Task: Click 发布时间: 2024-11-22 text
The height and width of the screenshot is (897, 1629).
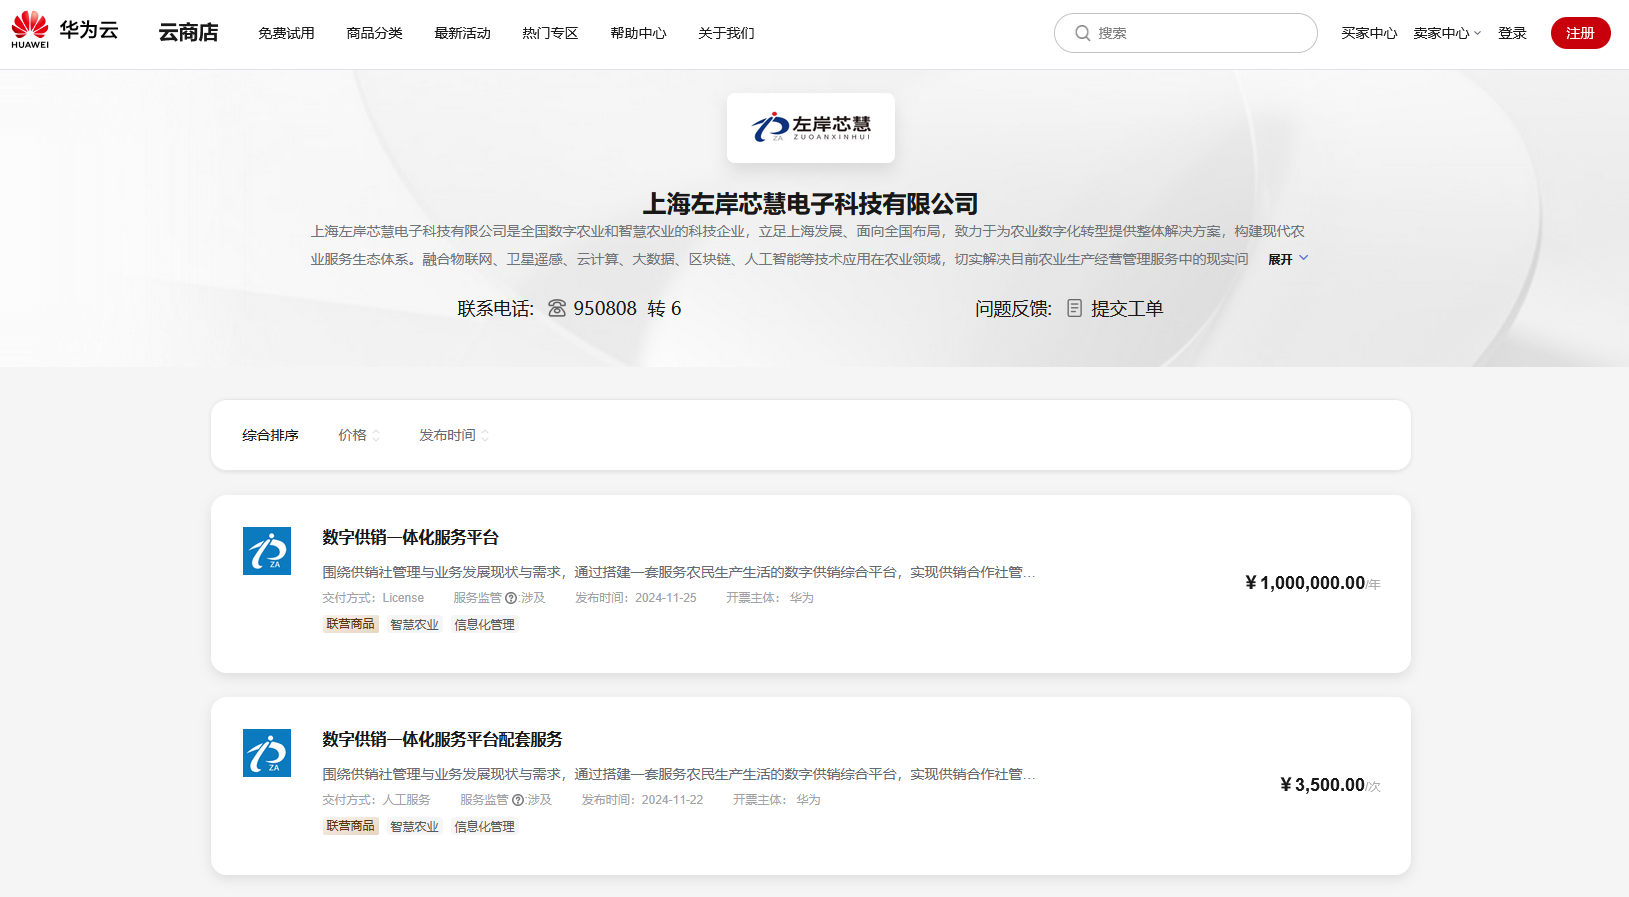Action: point(643,800)
